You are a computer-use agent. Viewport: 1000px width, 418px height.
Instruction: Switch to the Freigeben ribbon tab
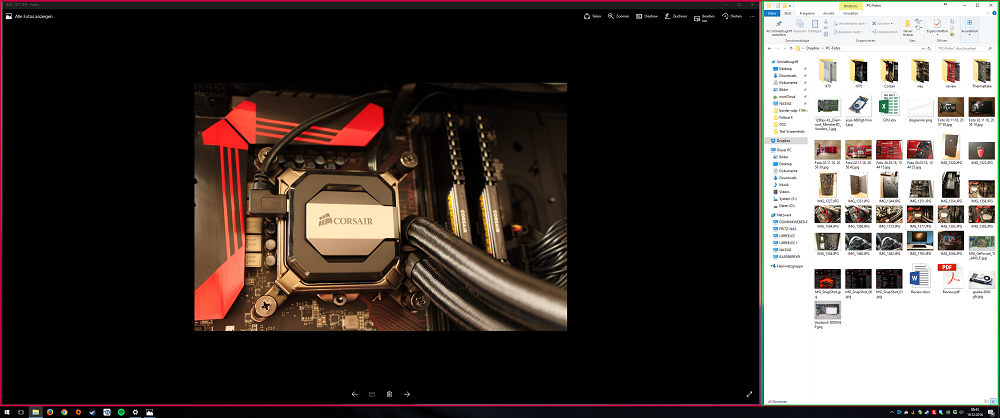[x=807, y=13]
